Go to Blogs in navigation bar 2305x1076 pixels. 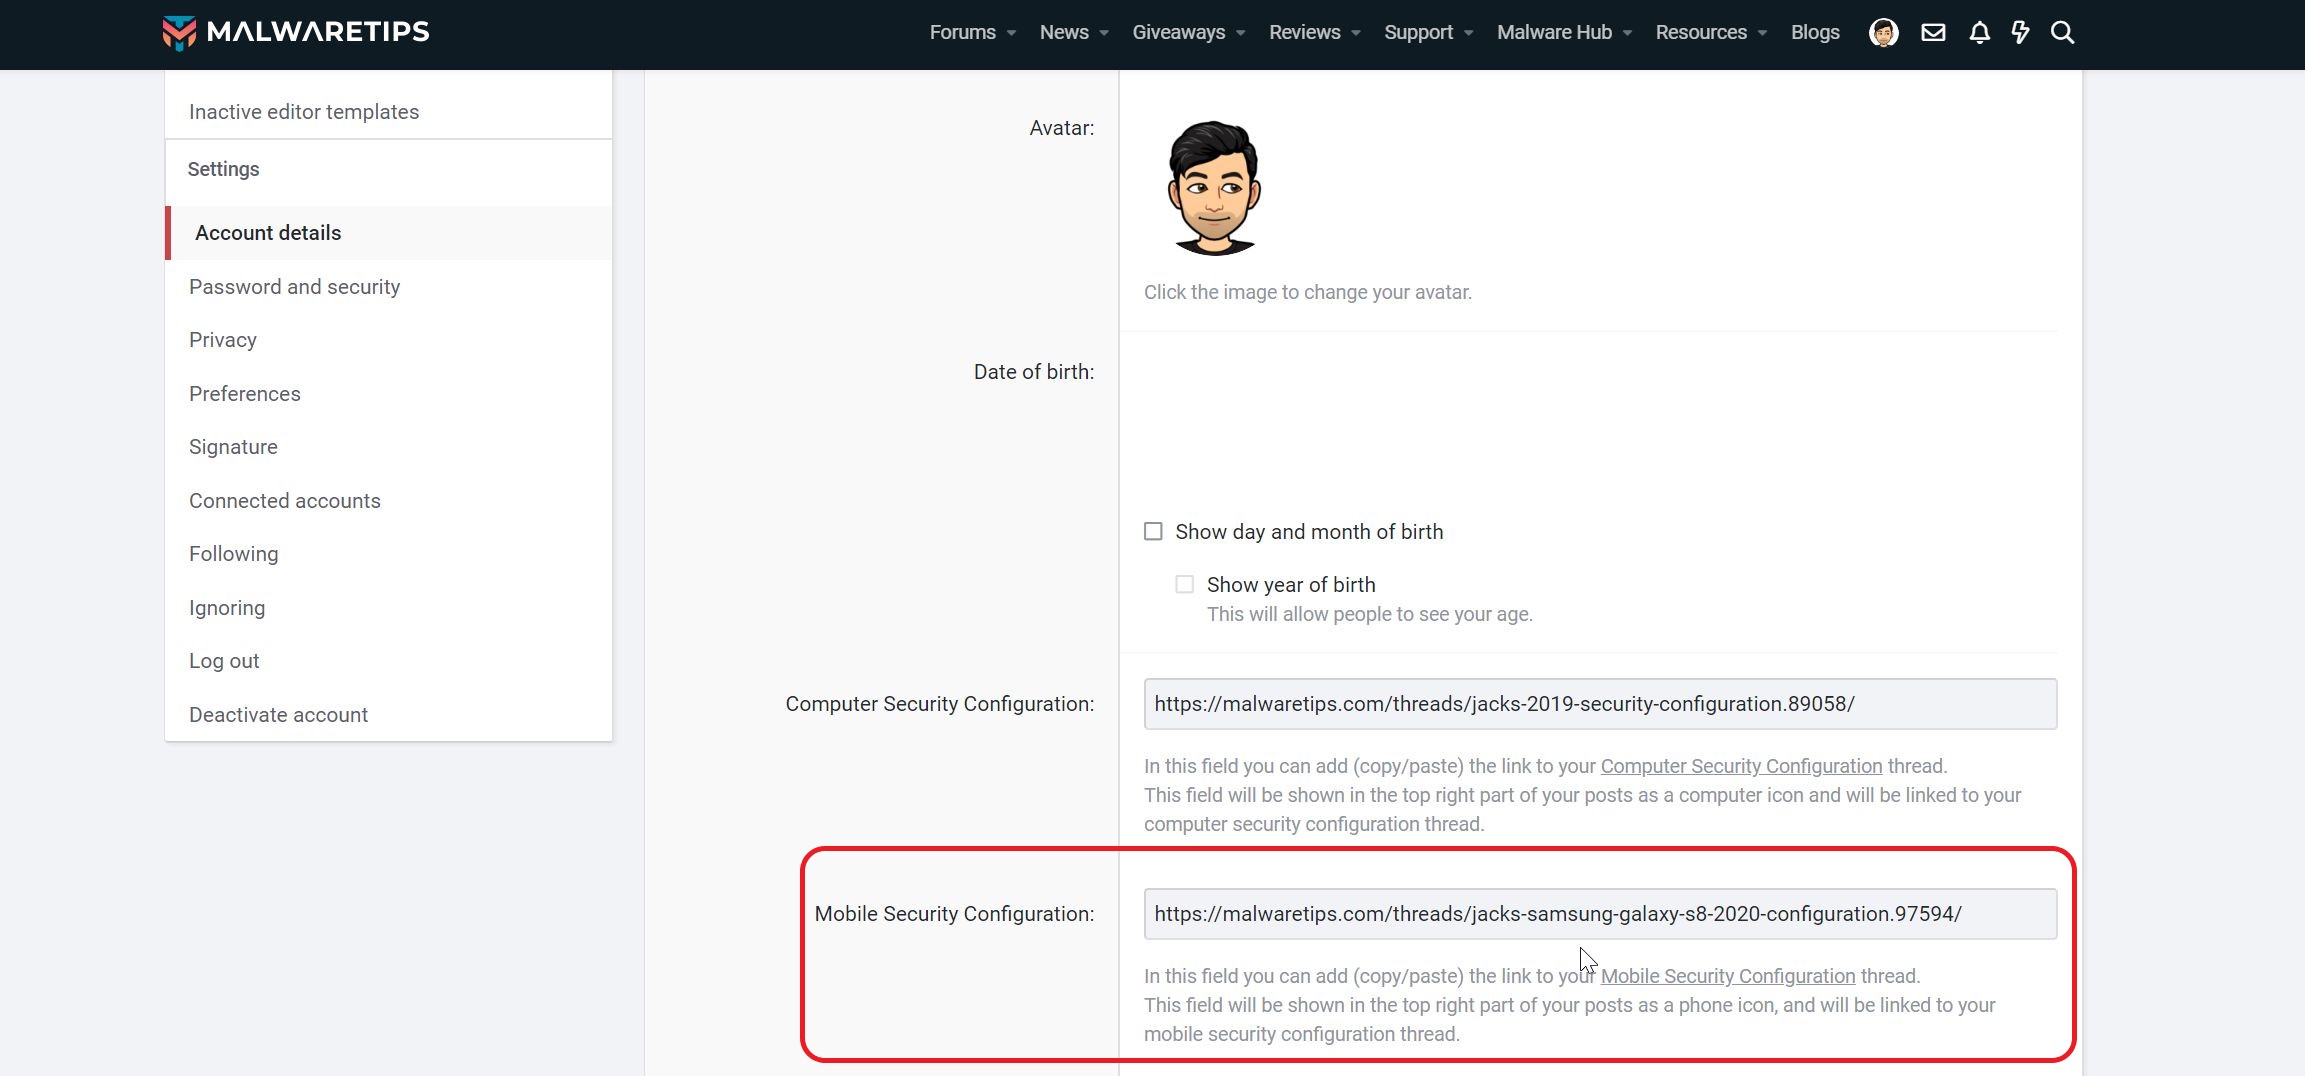(x=1815, y=33)
